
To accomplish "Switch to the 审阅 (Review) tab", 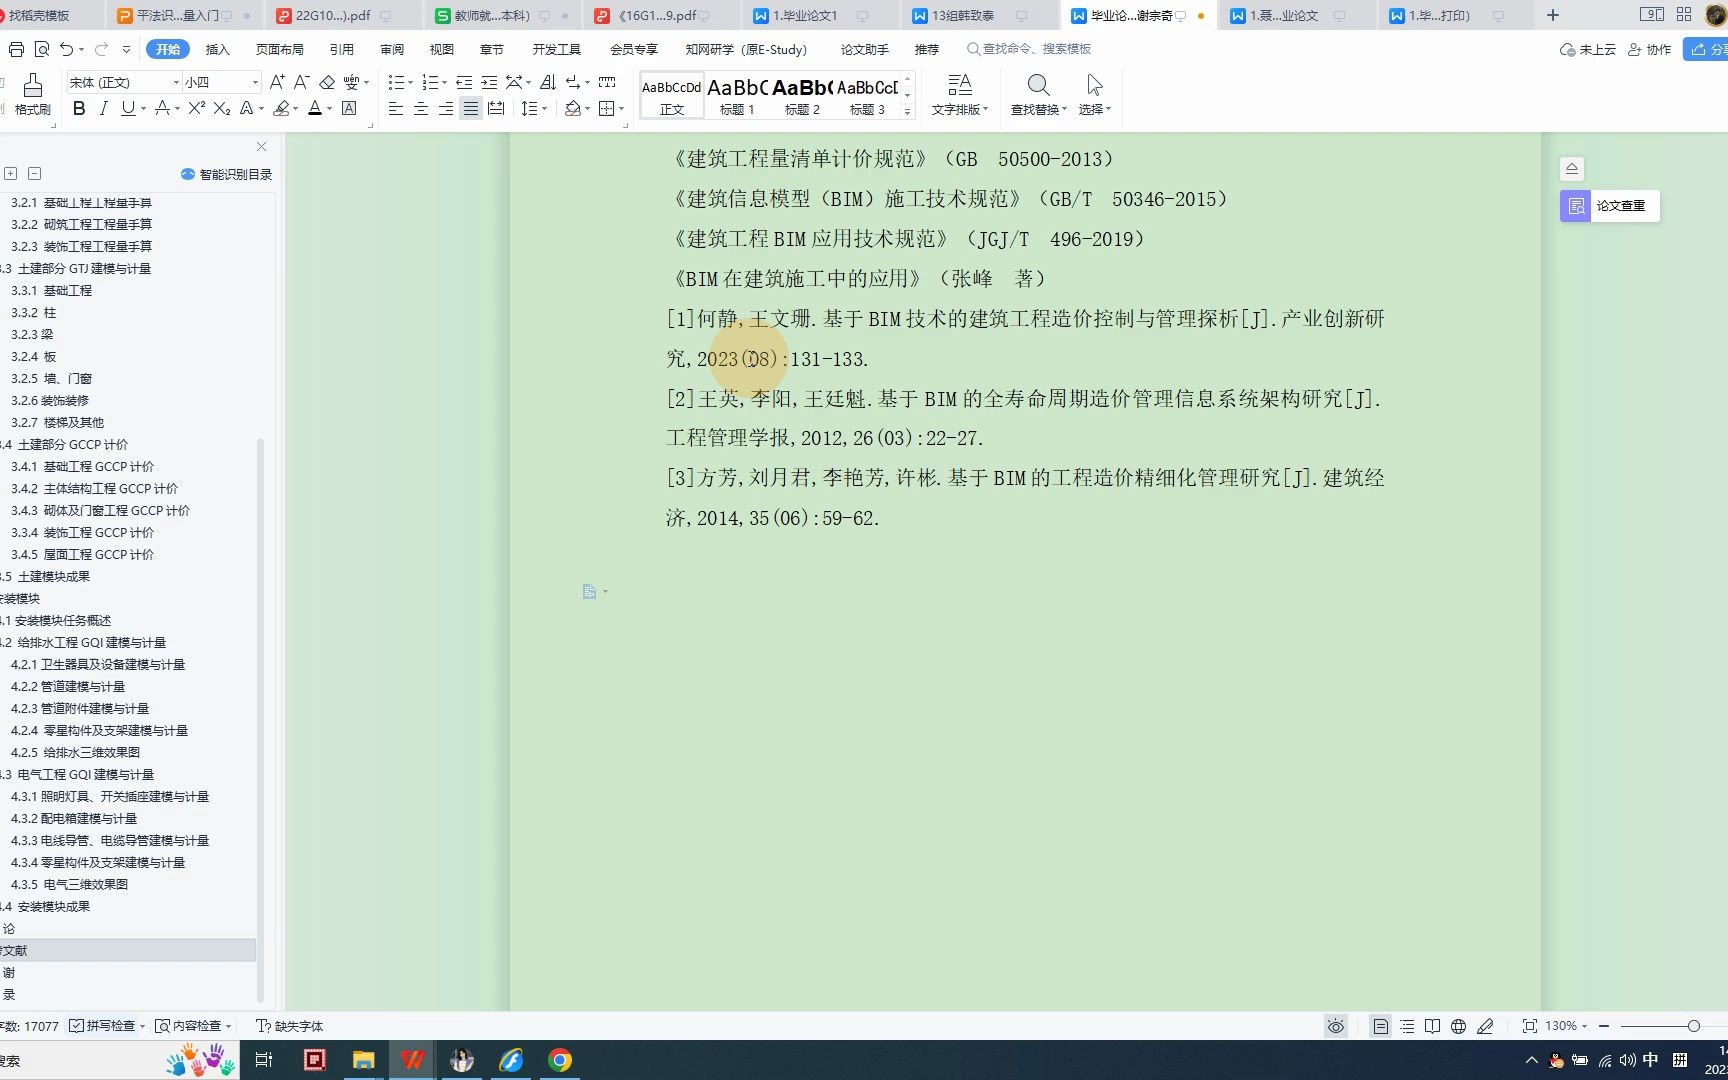I will tap(392, 49).
